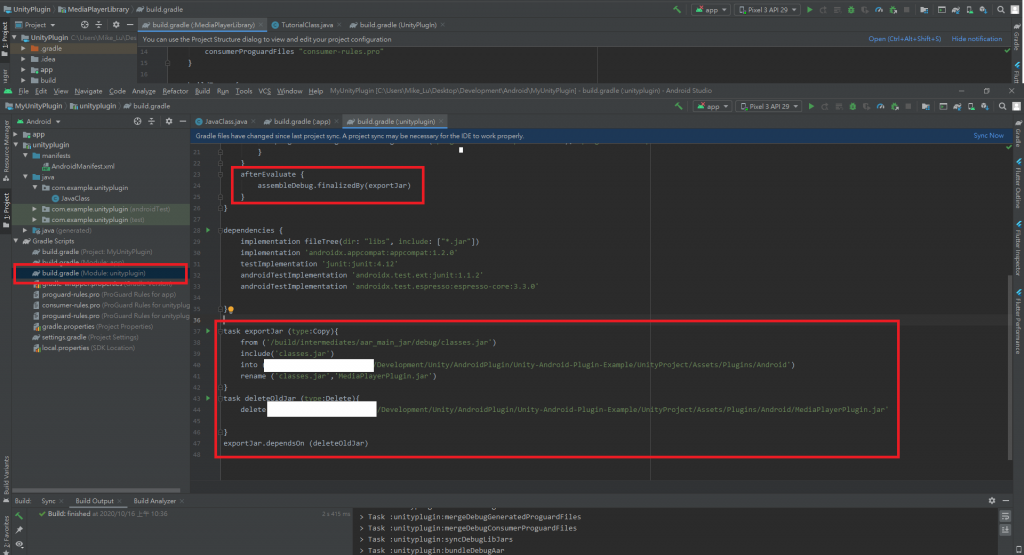The height and width of the screenshot is (555, 1024).
Task: Open the Android view selector dropdown
Action: pos(39,121)
